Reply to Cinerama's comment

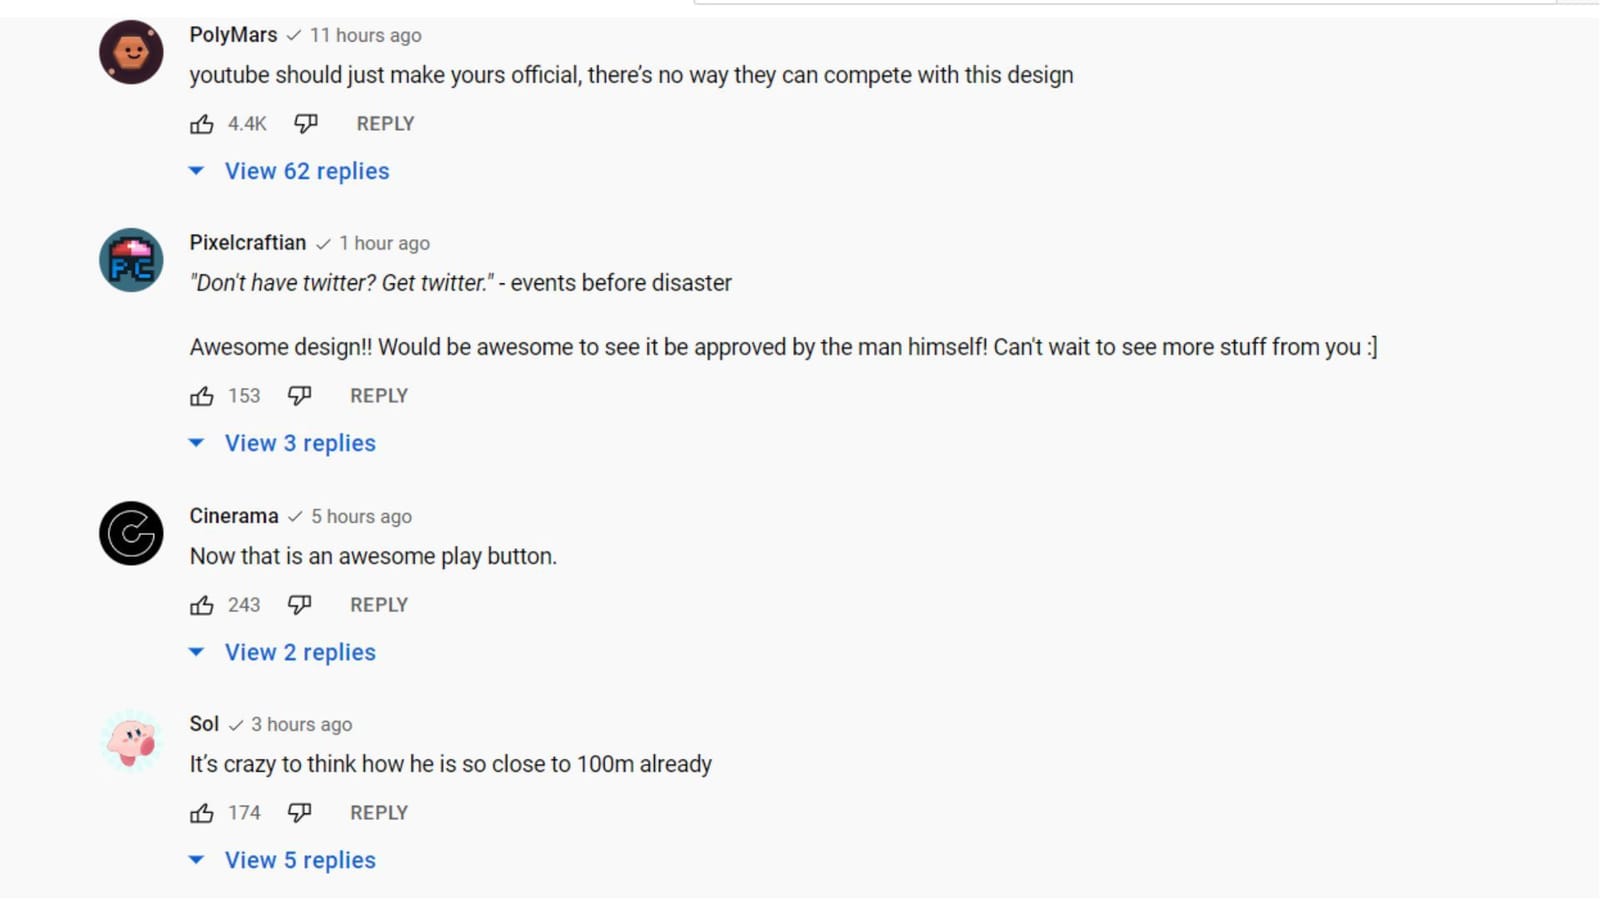379,605
